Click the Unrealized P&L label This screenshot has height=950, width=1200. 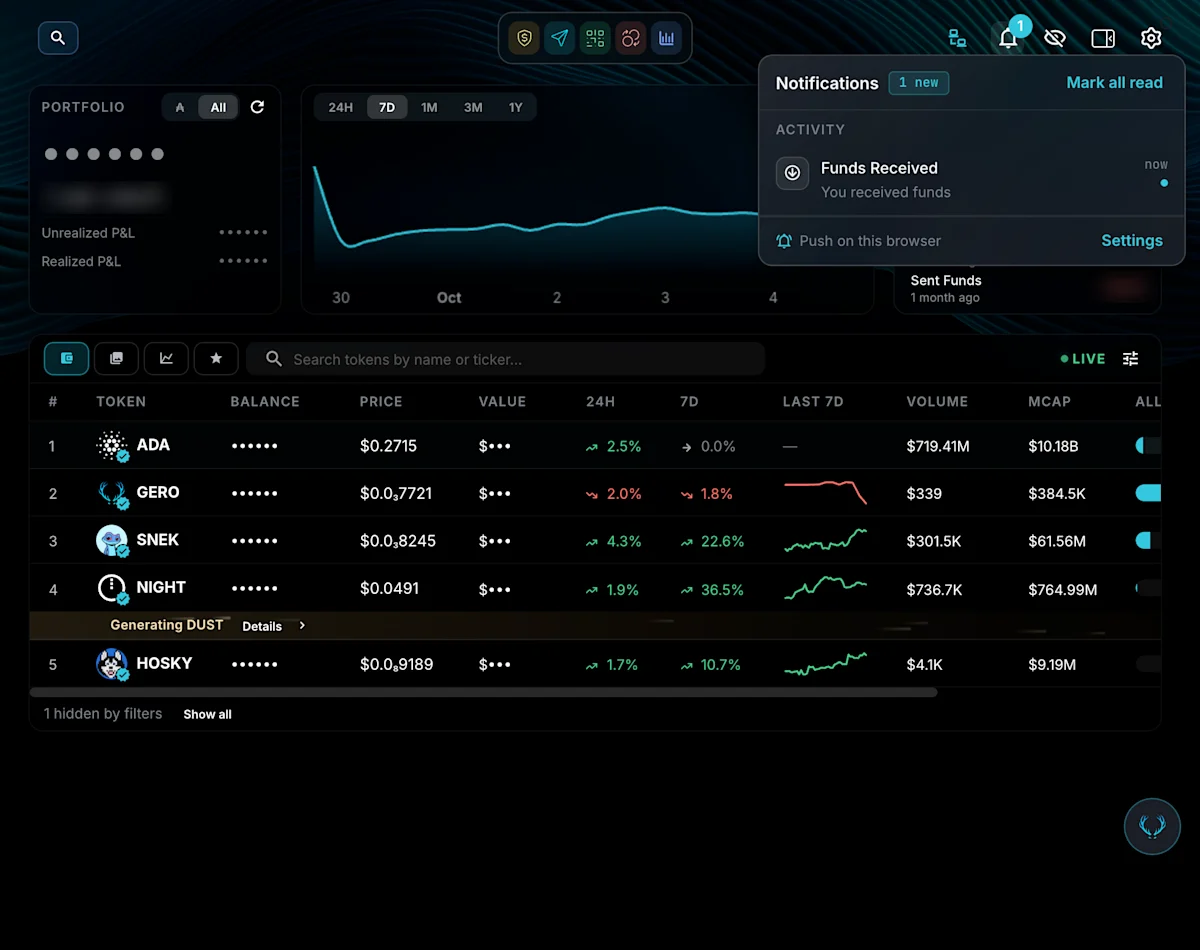[x=88, y=233]
